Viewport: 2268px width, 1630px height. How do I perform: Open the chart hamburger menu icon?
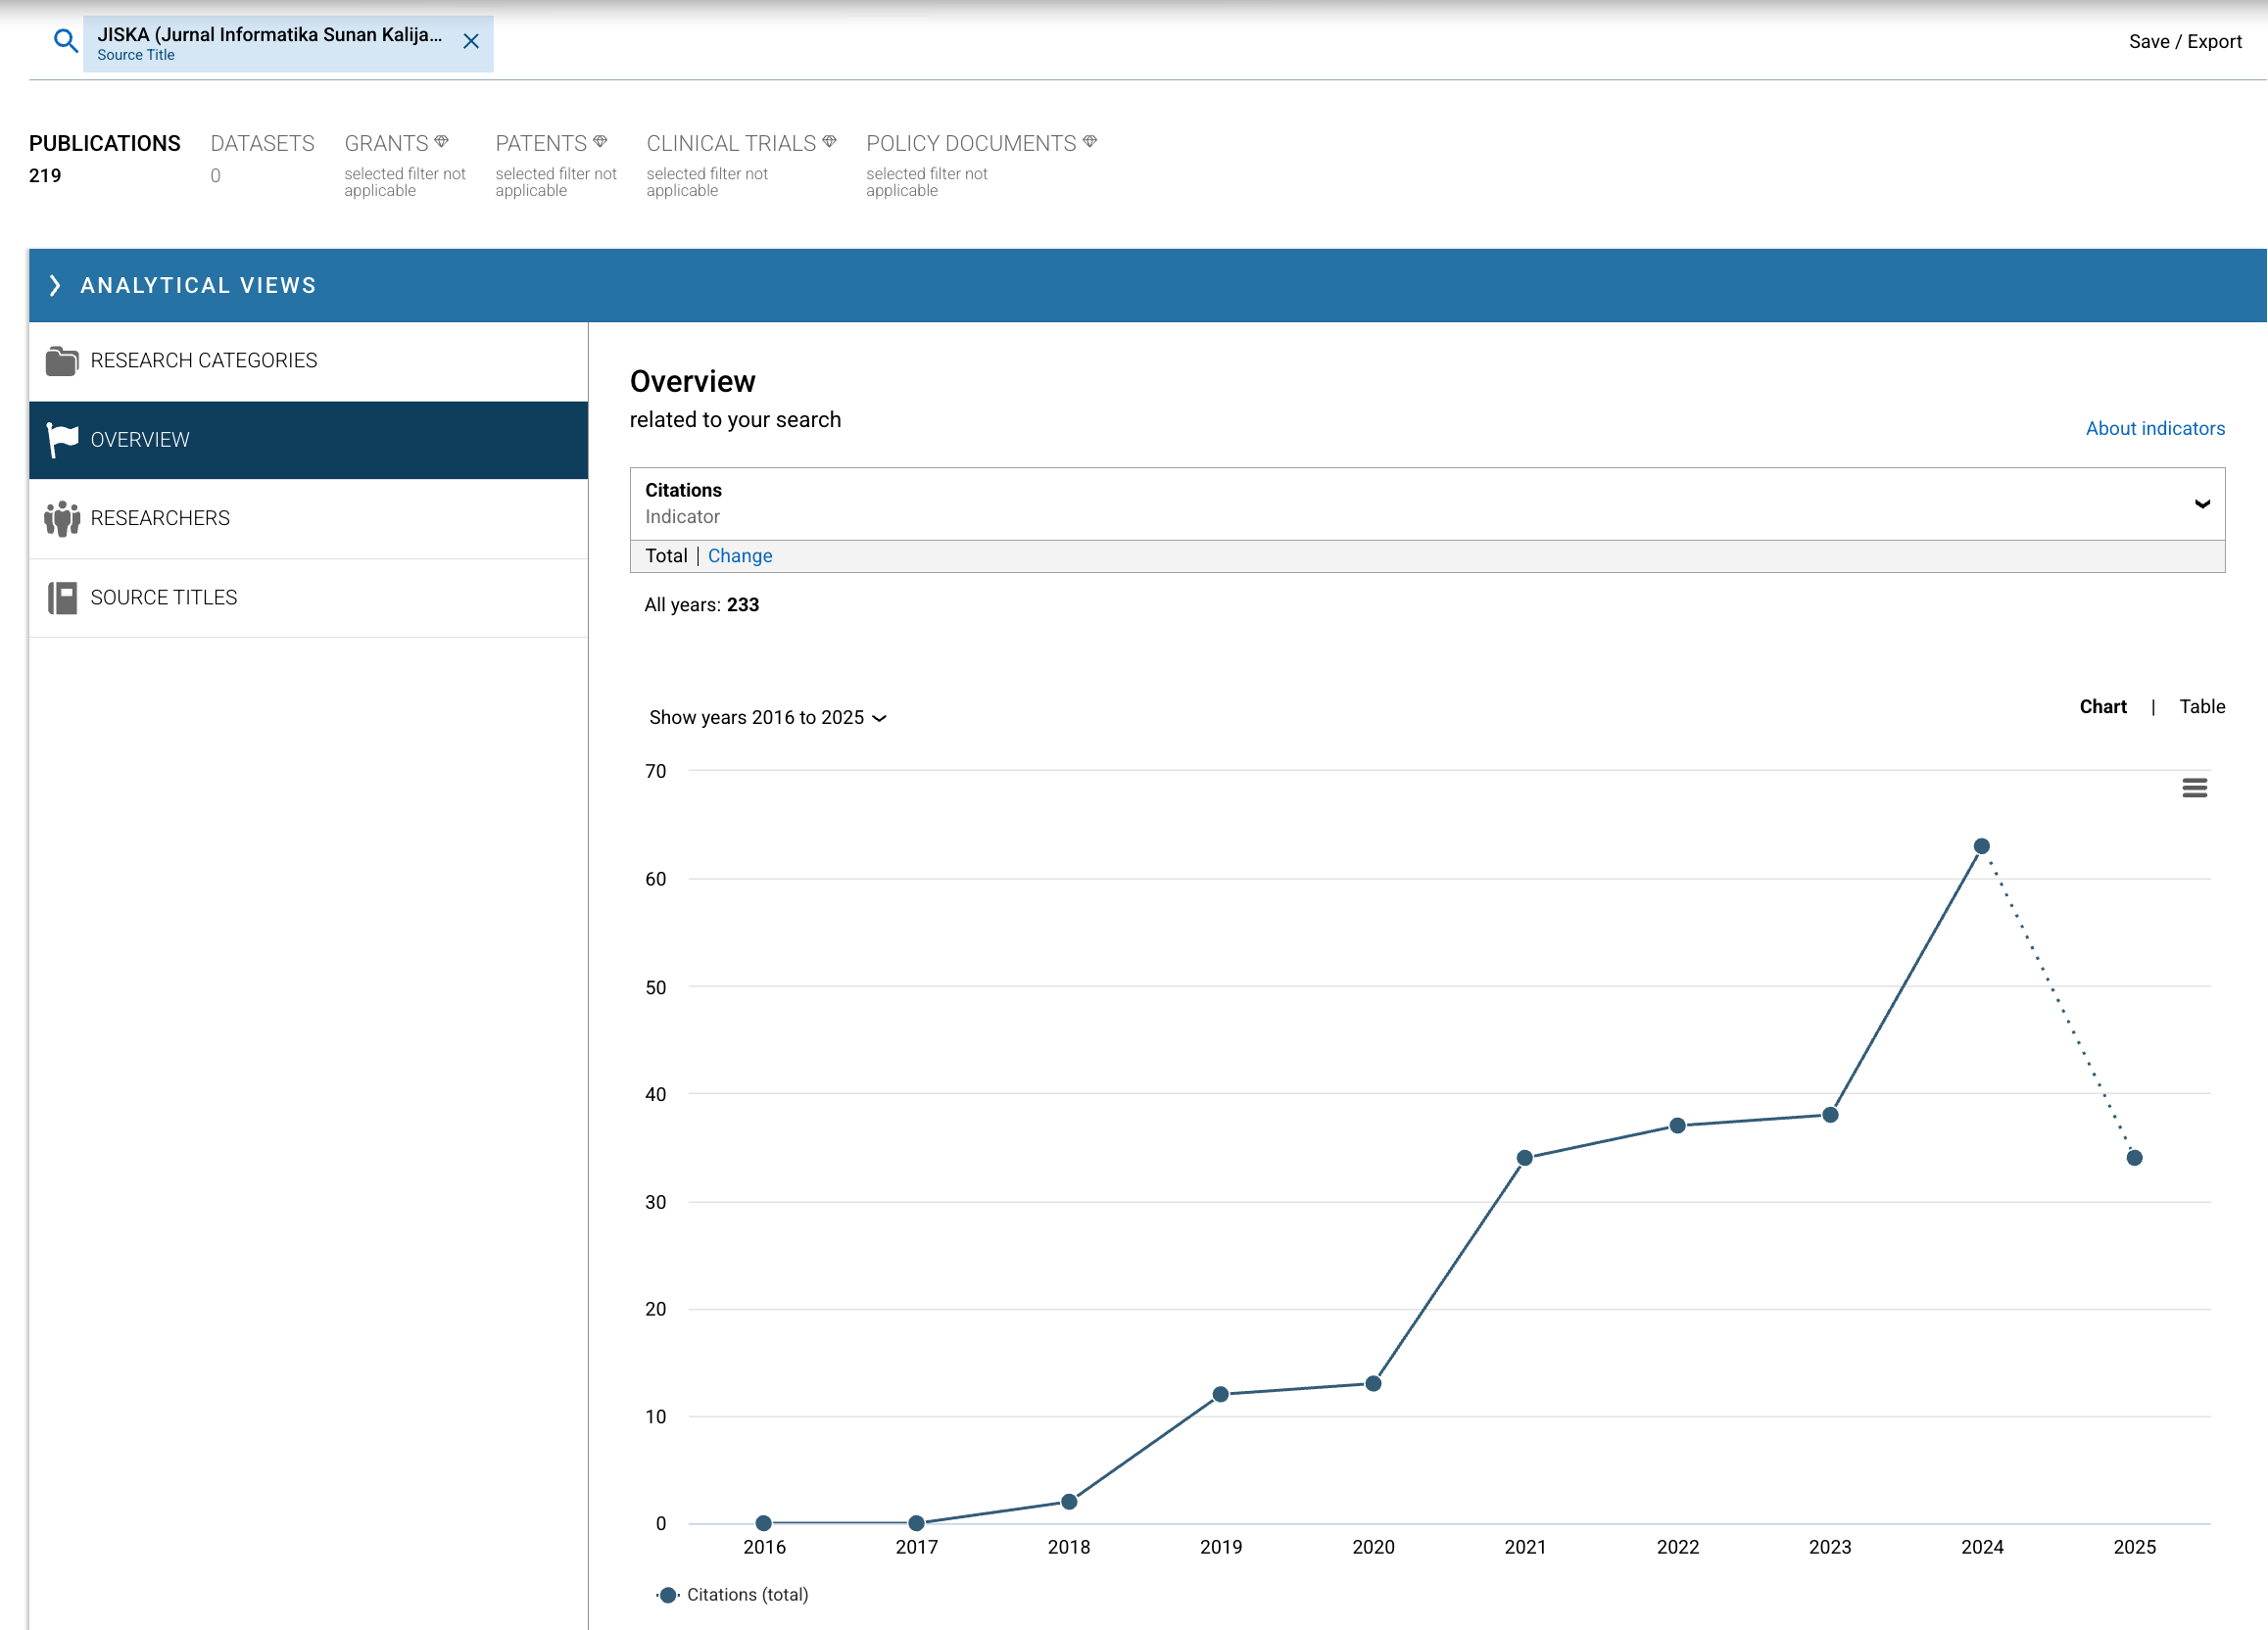click(x=2194, y=788)
